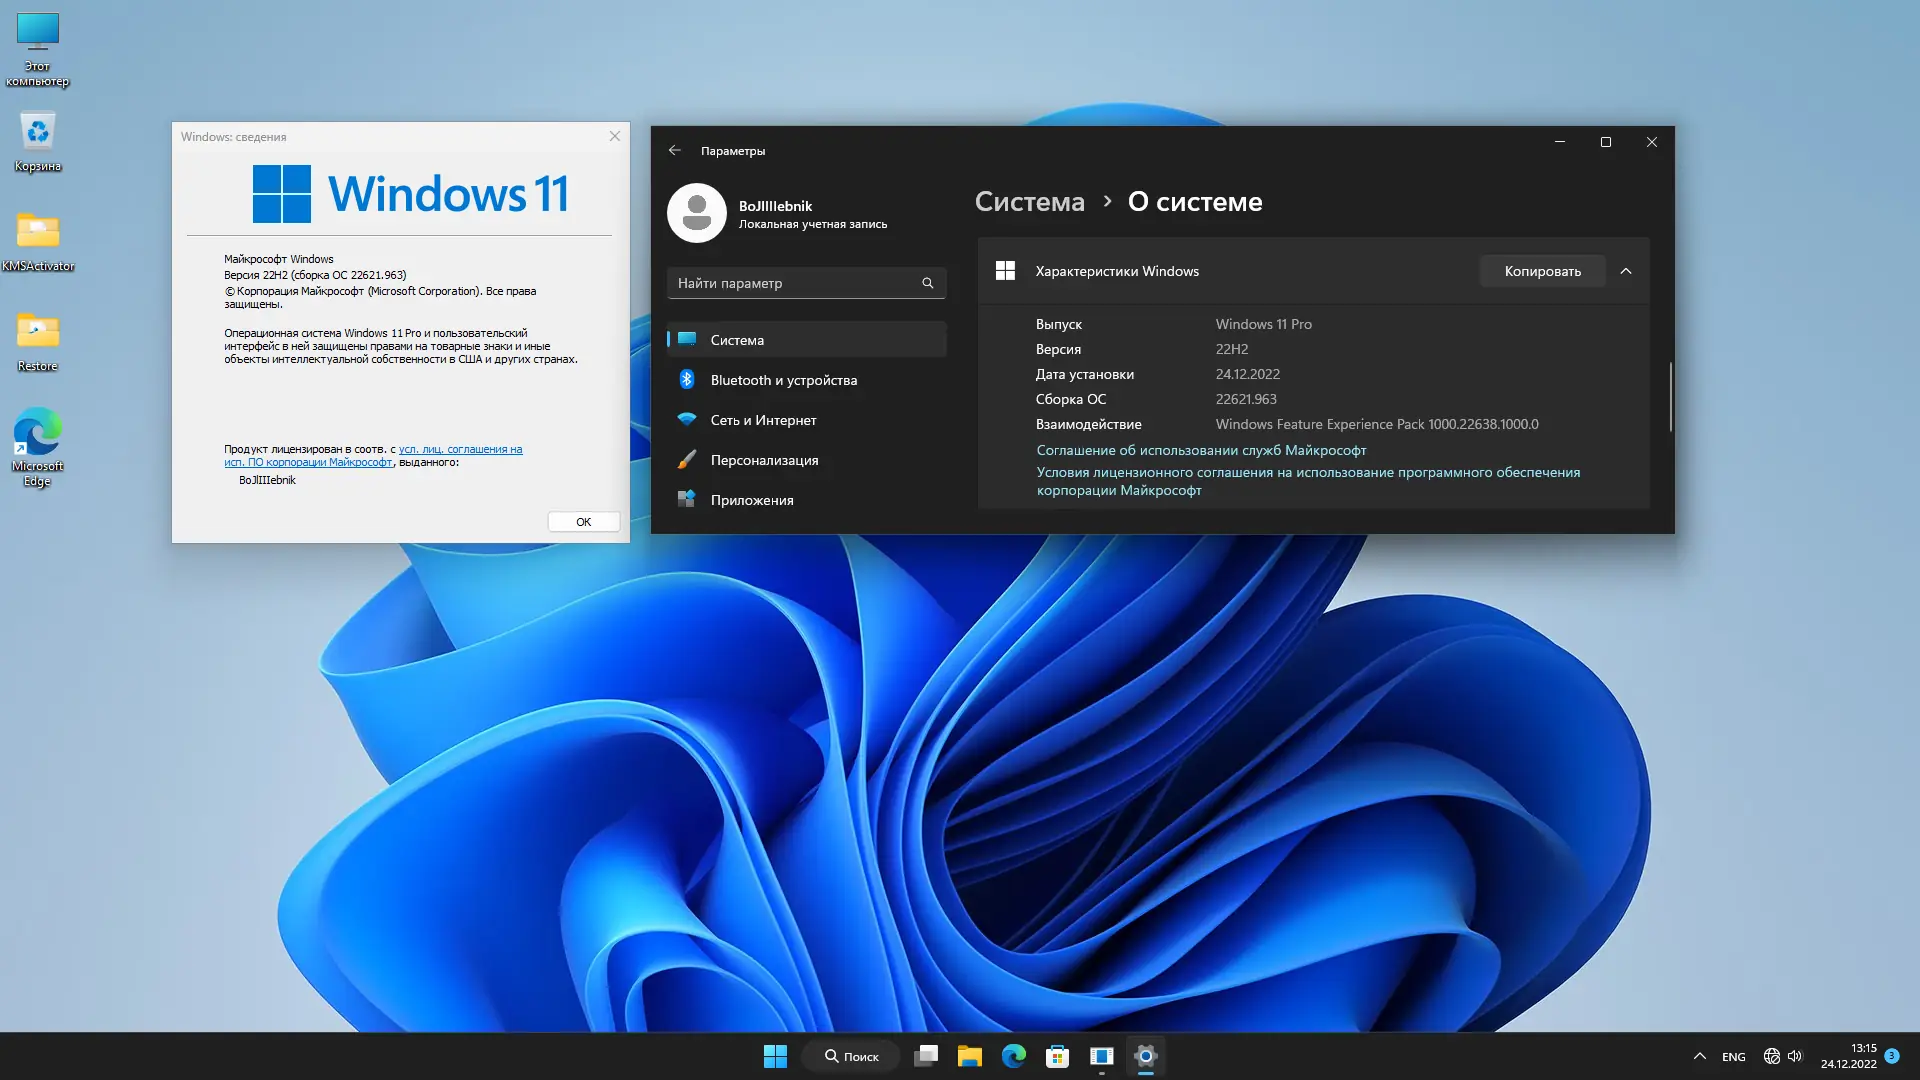
Task: Collapse the Характеристики Windows section chevron
Action: pos(1626,271)
